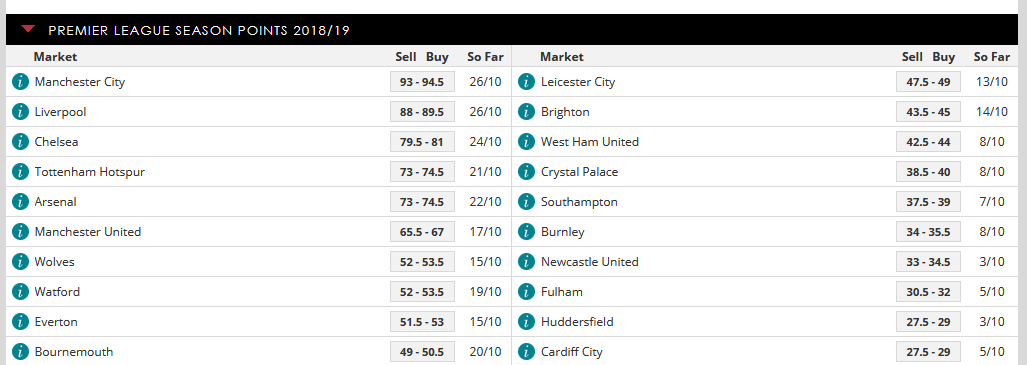1027x365 pixels.
Task: Open info icon beside Liverpool
Action: click(20, 112)
